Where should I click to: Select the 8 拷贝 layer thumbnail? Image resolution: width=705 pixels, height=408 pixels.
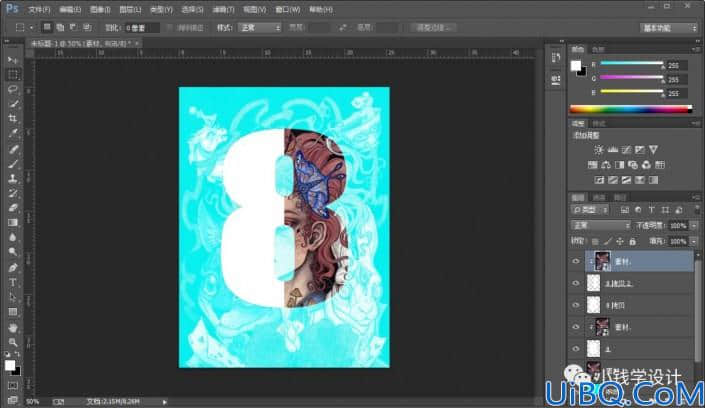click(593, 305)
